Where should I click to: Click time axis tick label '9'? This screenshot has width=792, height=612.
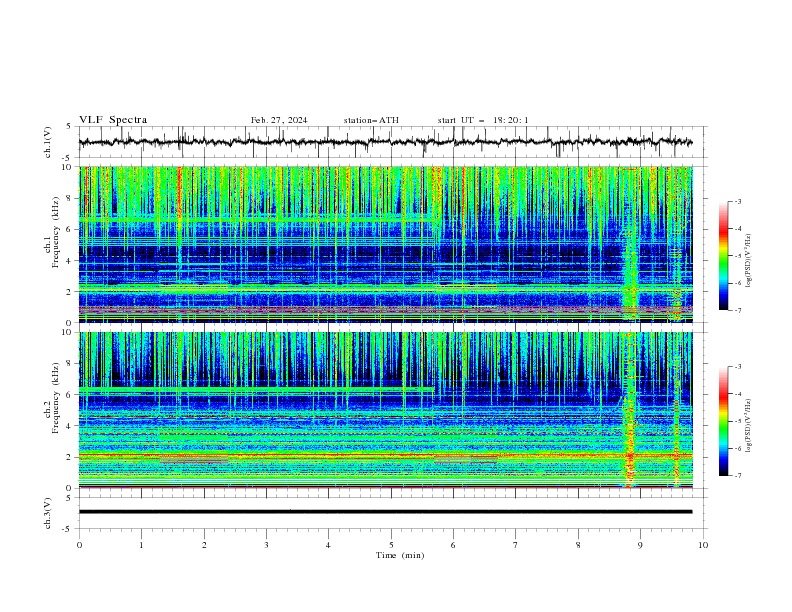(x=640, y=545)
